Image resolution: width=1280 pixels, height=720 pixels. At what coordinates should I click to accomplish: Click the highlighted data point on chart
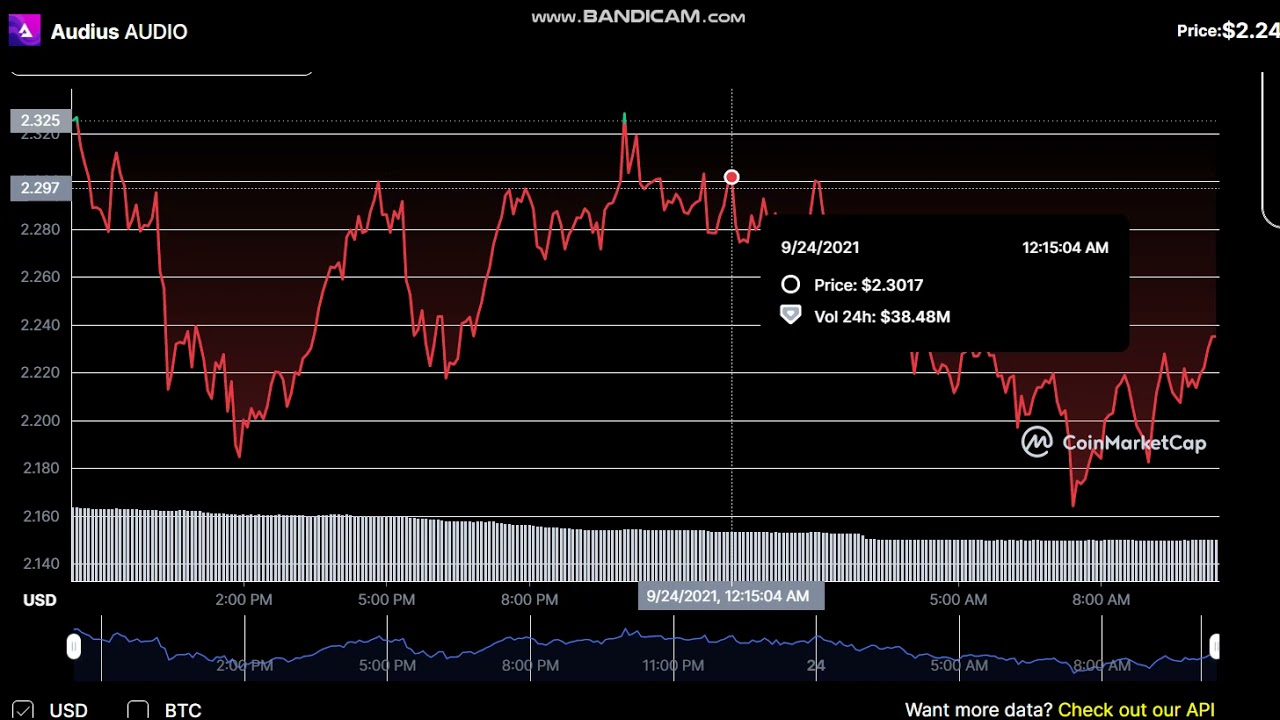(x=732, y=177)
